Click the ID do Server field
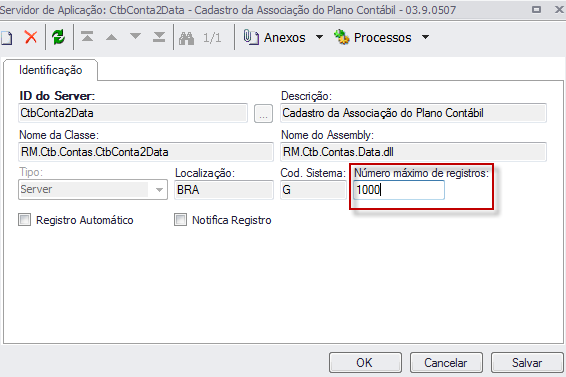Image resolution: width=566 pixels, height=377 pixels. (133, 113)
